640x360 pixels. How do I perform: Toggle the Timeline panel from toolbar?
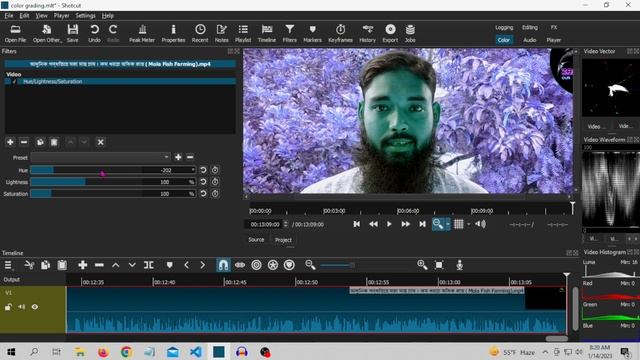[267, 33]
